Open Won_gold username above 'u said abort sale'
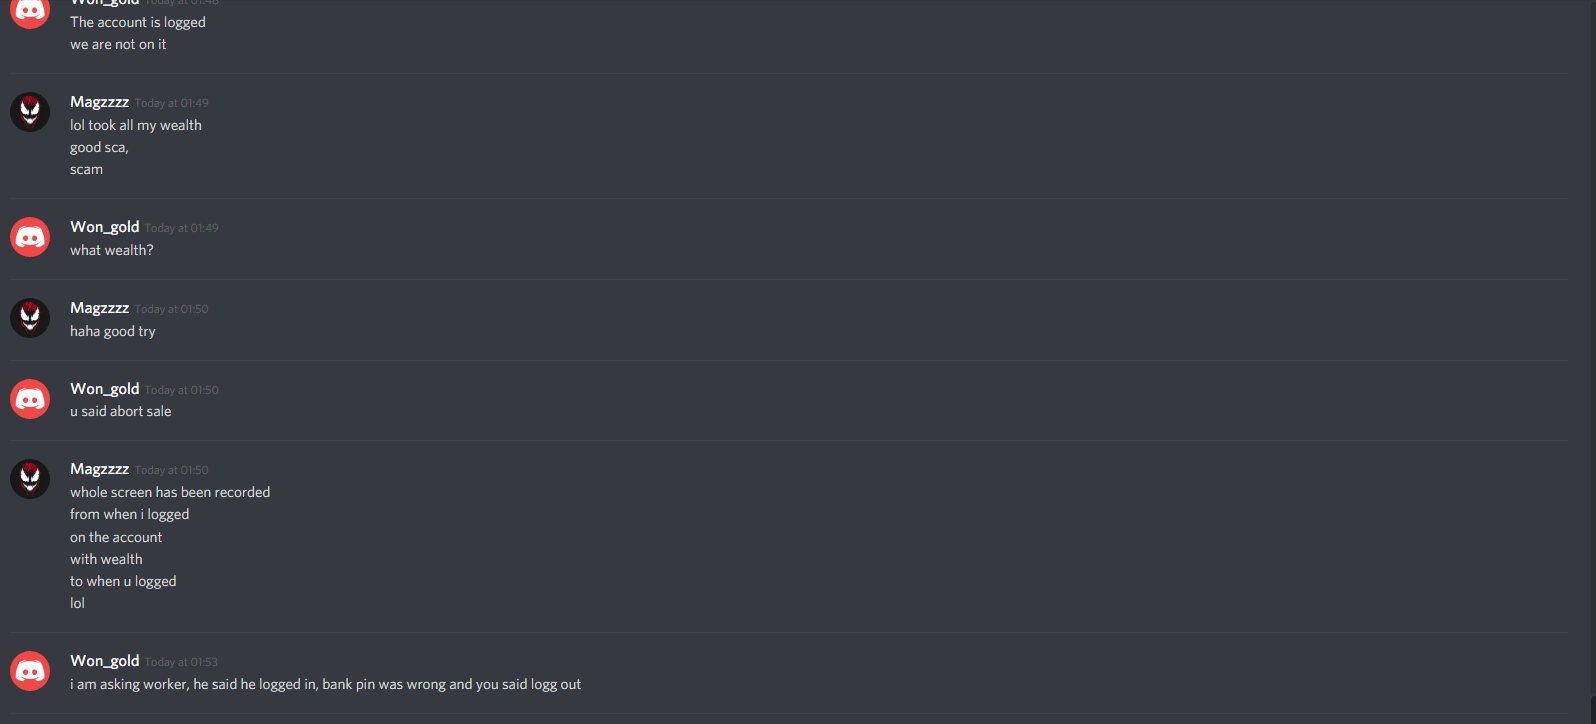 104,389
